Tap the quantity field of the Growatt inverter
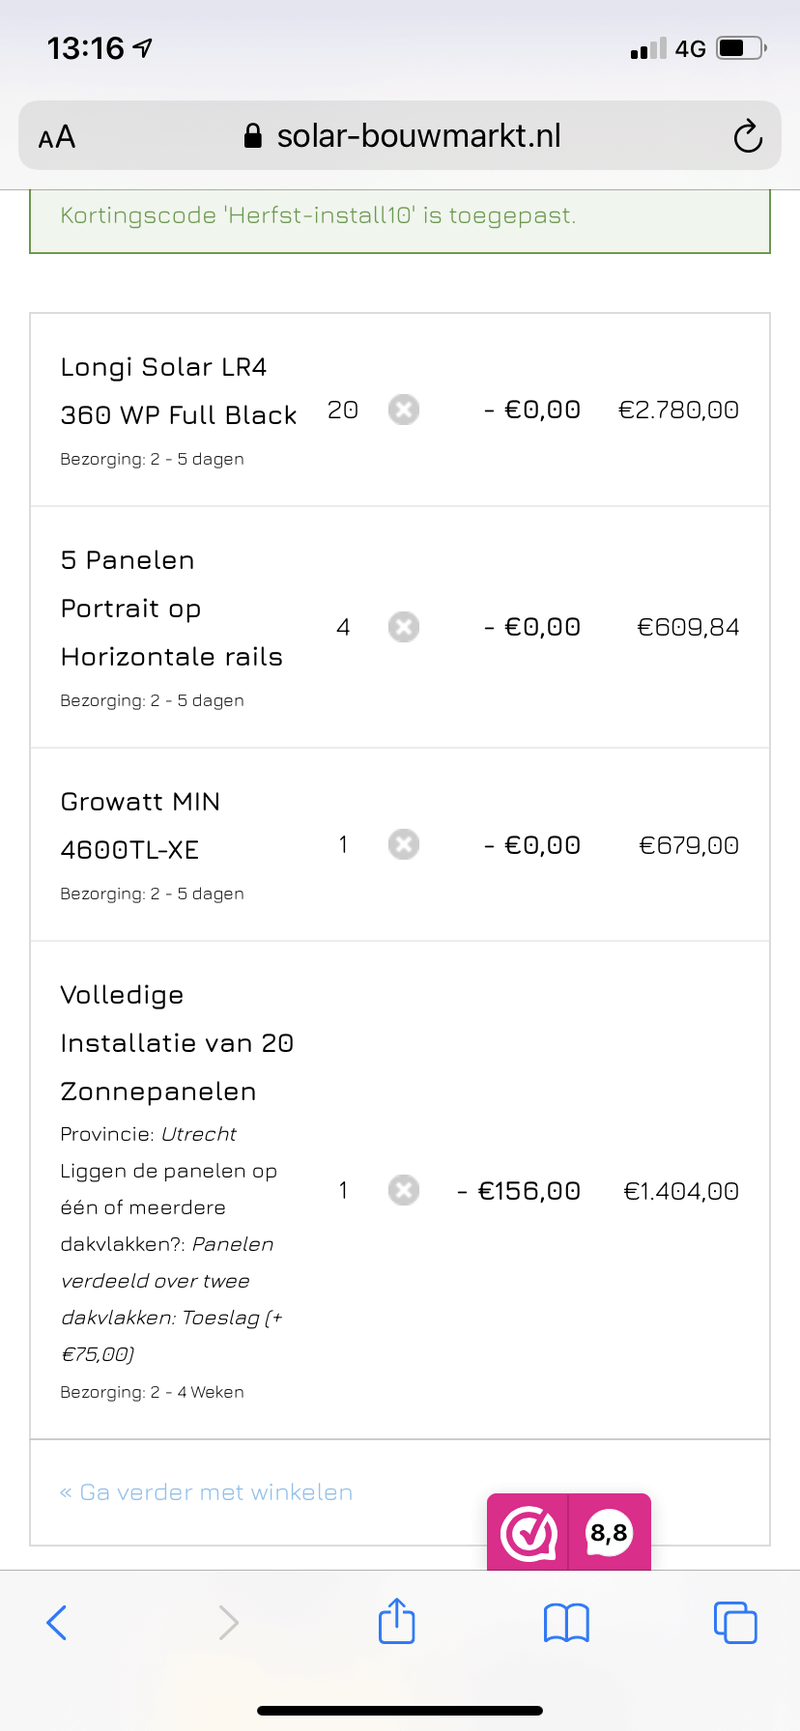 (x=343, y=844)
